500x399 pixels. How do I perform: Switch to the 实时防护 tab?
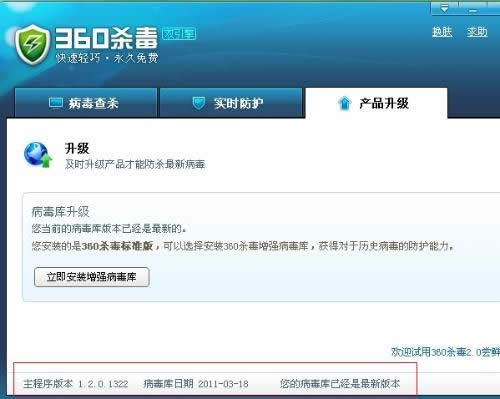tap(231, 103)
